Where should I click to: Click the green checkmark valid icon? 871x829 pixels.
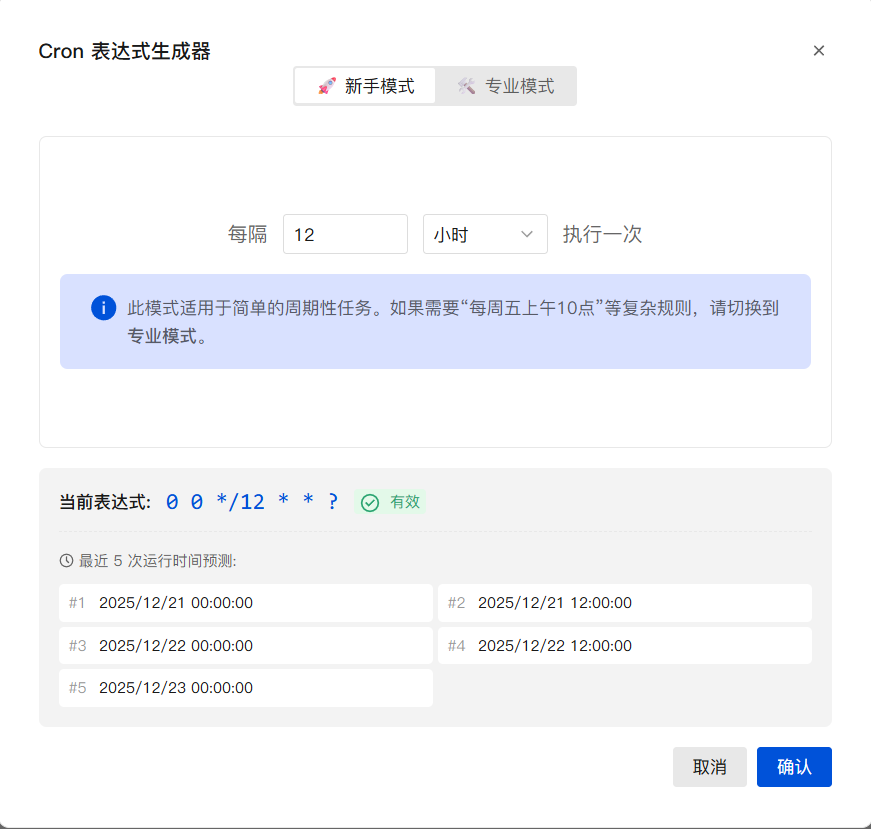[x=370, y=503]
